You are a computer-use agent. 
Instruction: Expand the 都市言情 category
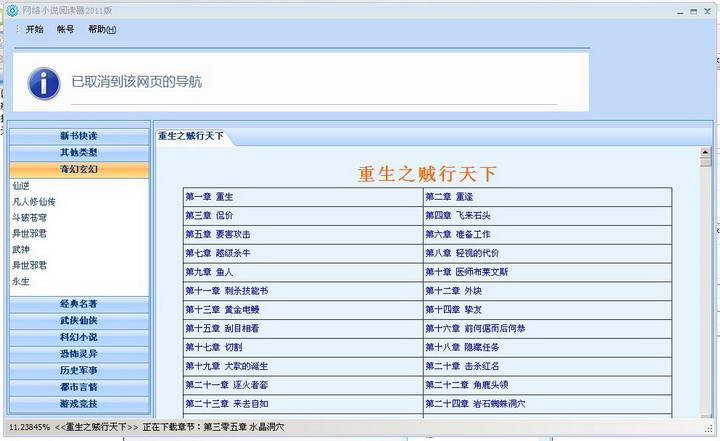(x=79, y=387)
